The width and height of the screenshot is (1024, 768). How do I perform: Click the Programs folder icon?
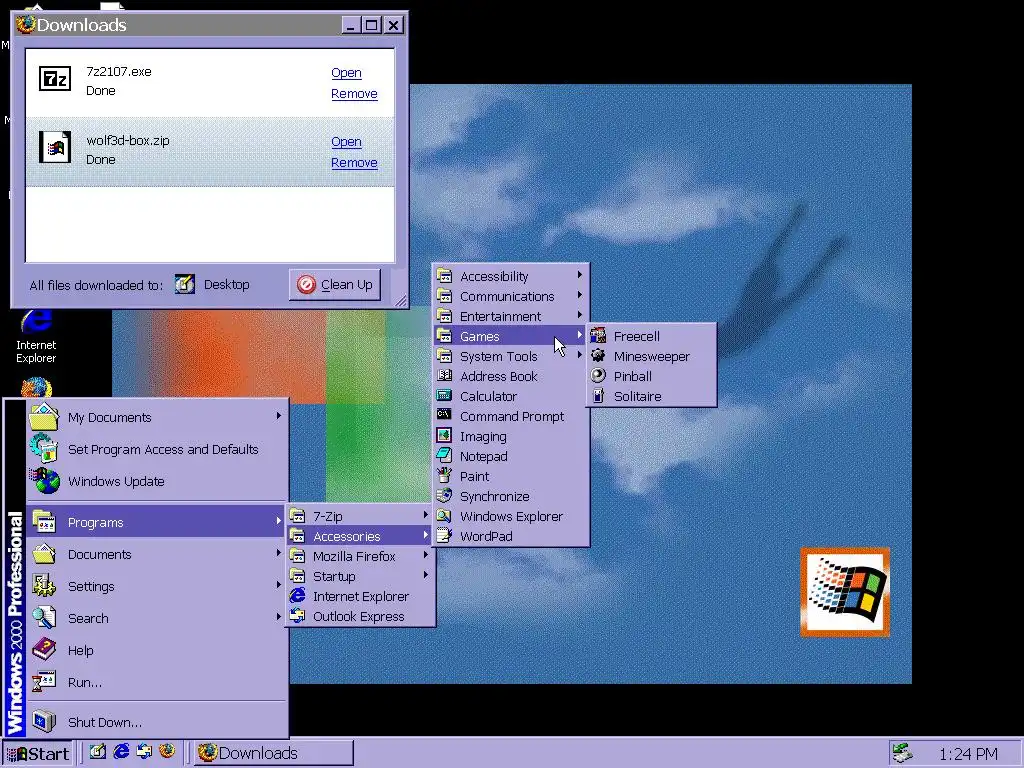44,522
